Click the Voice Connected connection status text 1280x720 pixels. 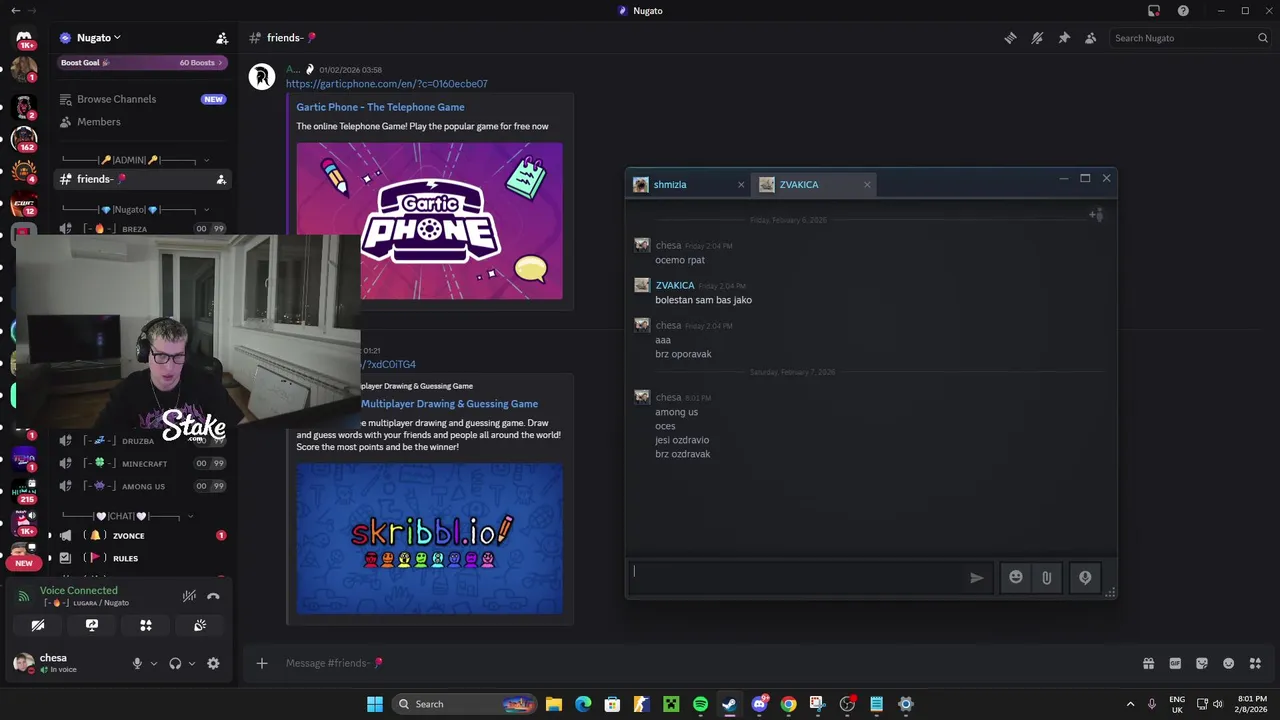(78, 591)
